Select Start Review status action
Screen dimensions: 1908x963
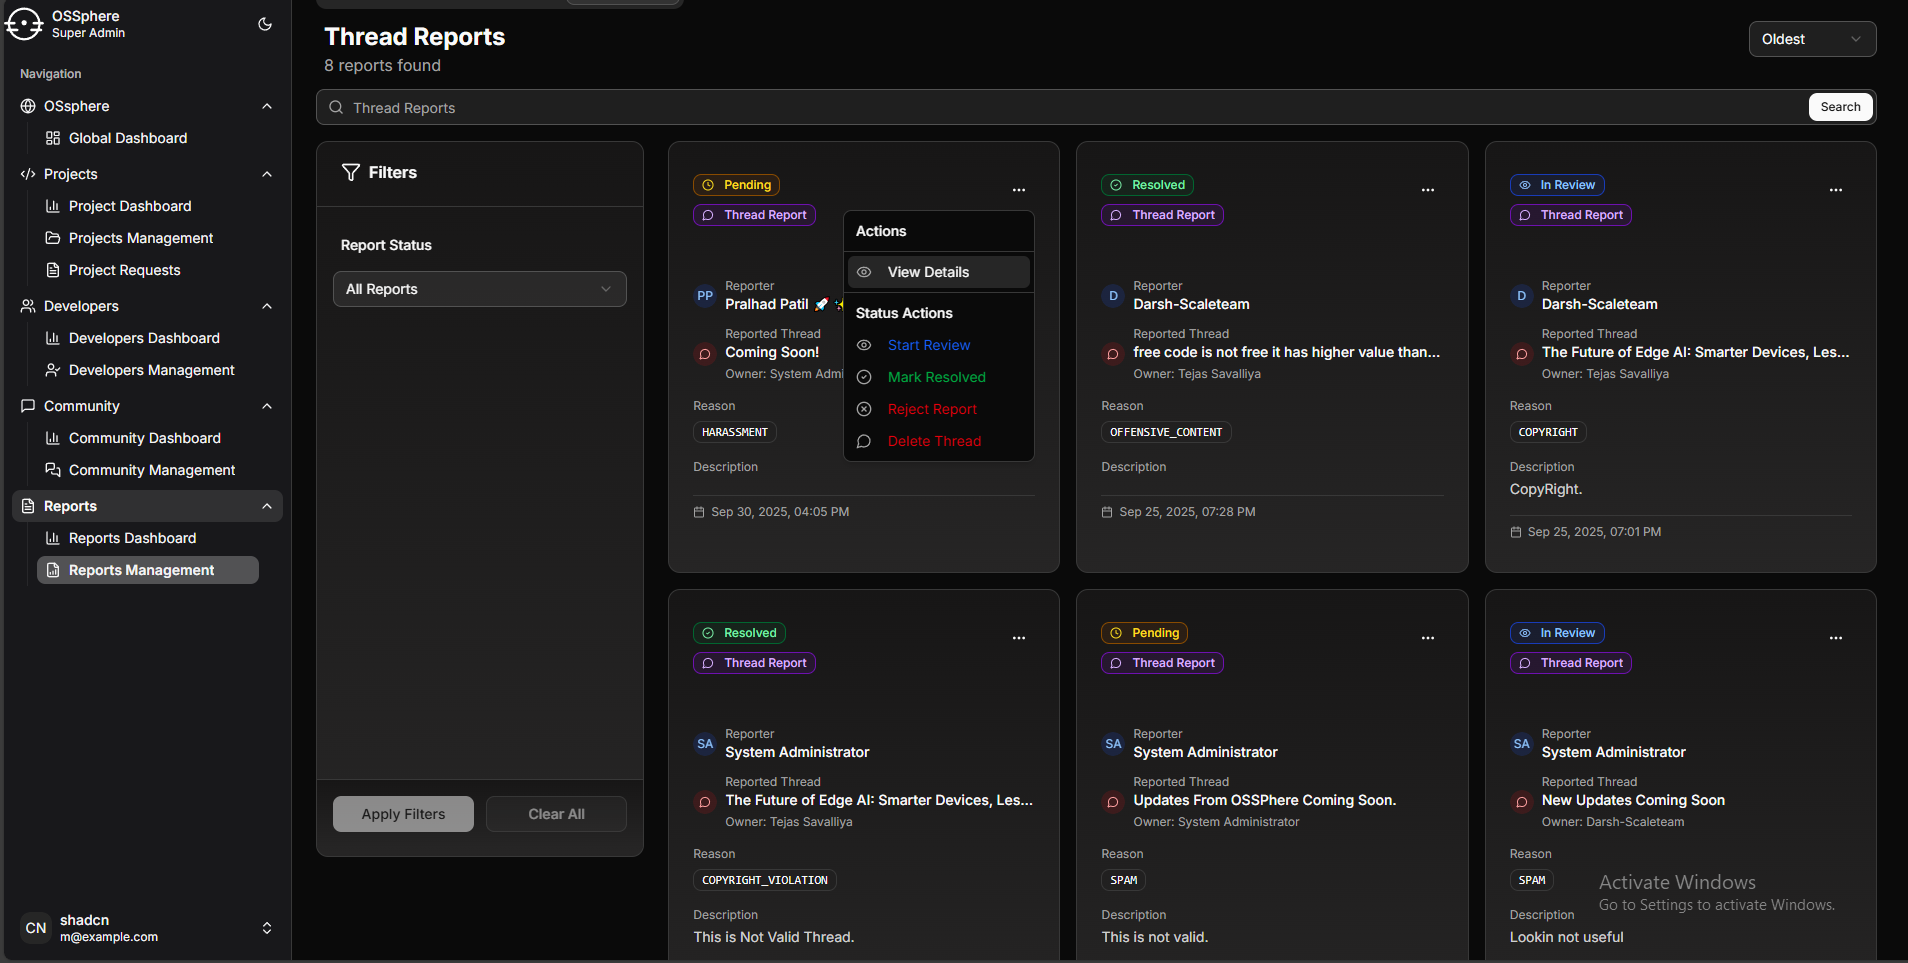pos(939,345)
